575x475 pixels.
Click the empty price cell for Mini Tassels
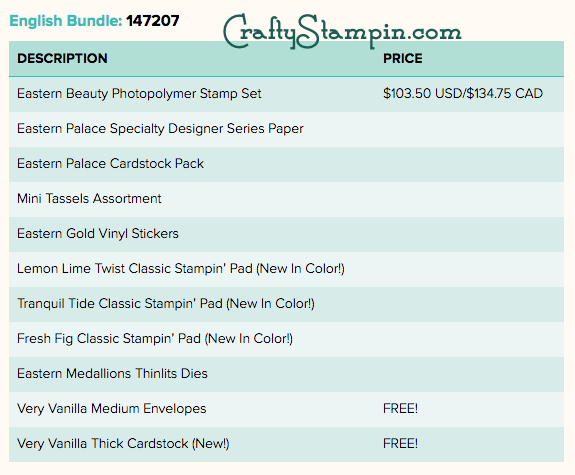coord(469,200)
